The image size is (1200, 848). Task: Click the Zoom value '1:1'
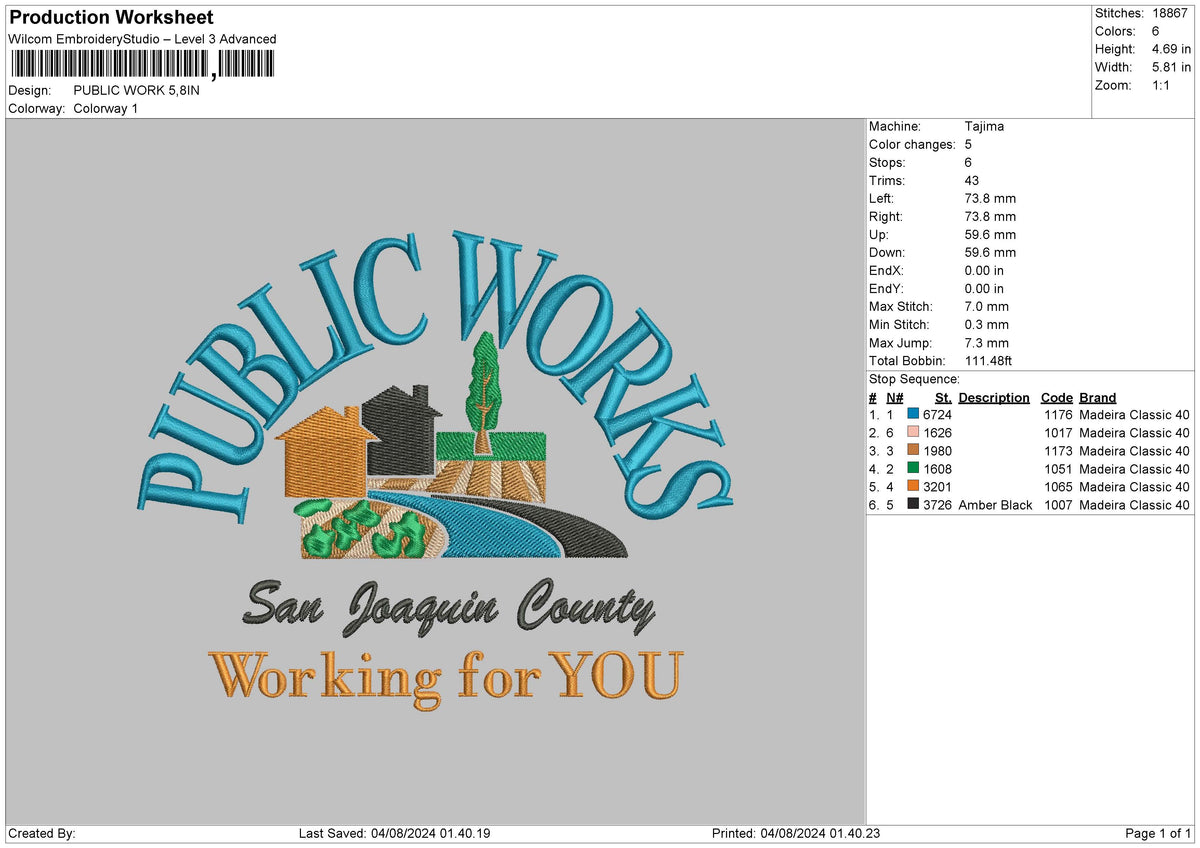[1162, 85]
